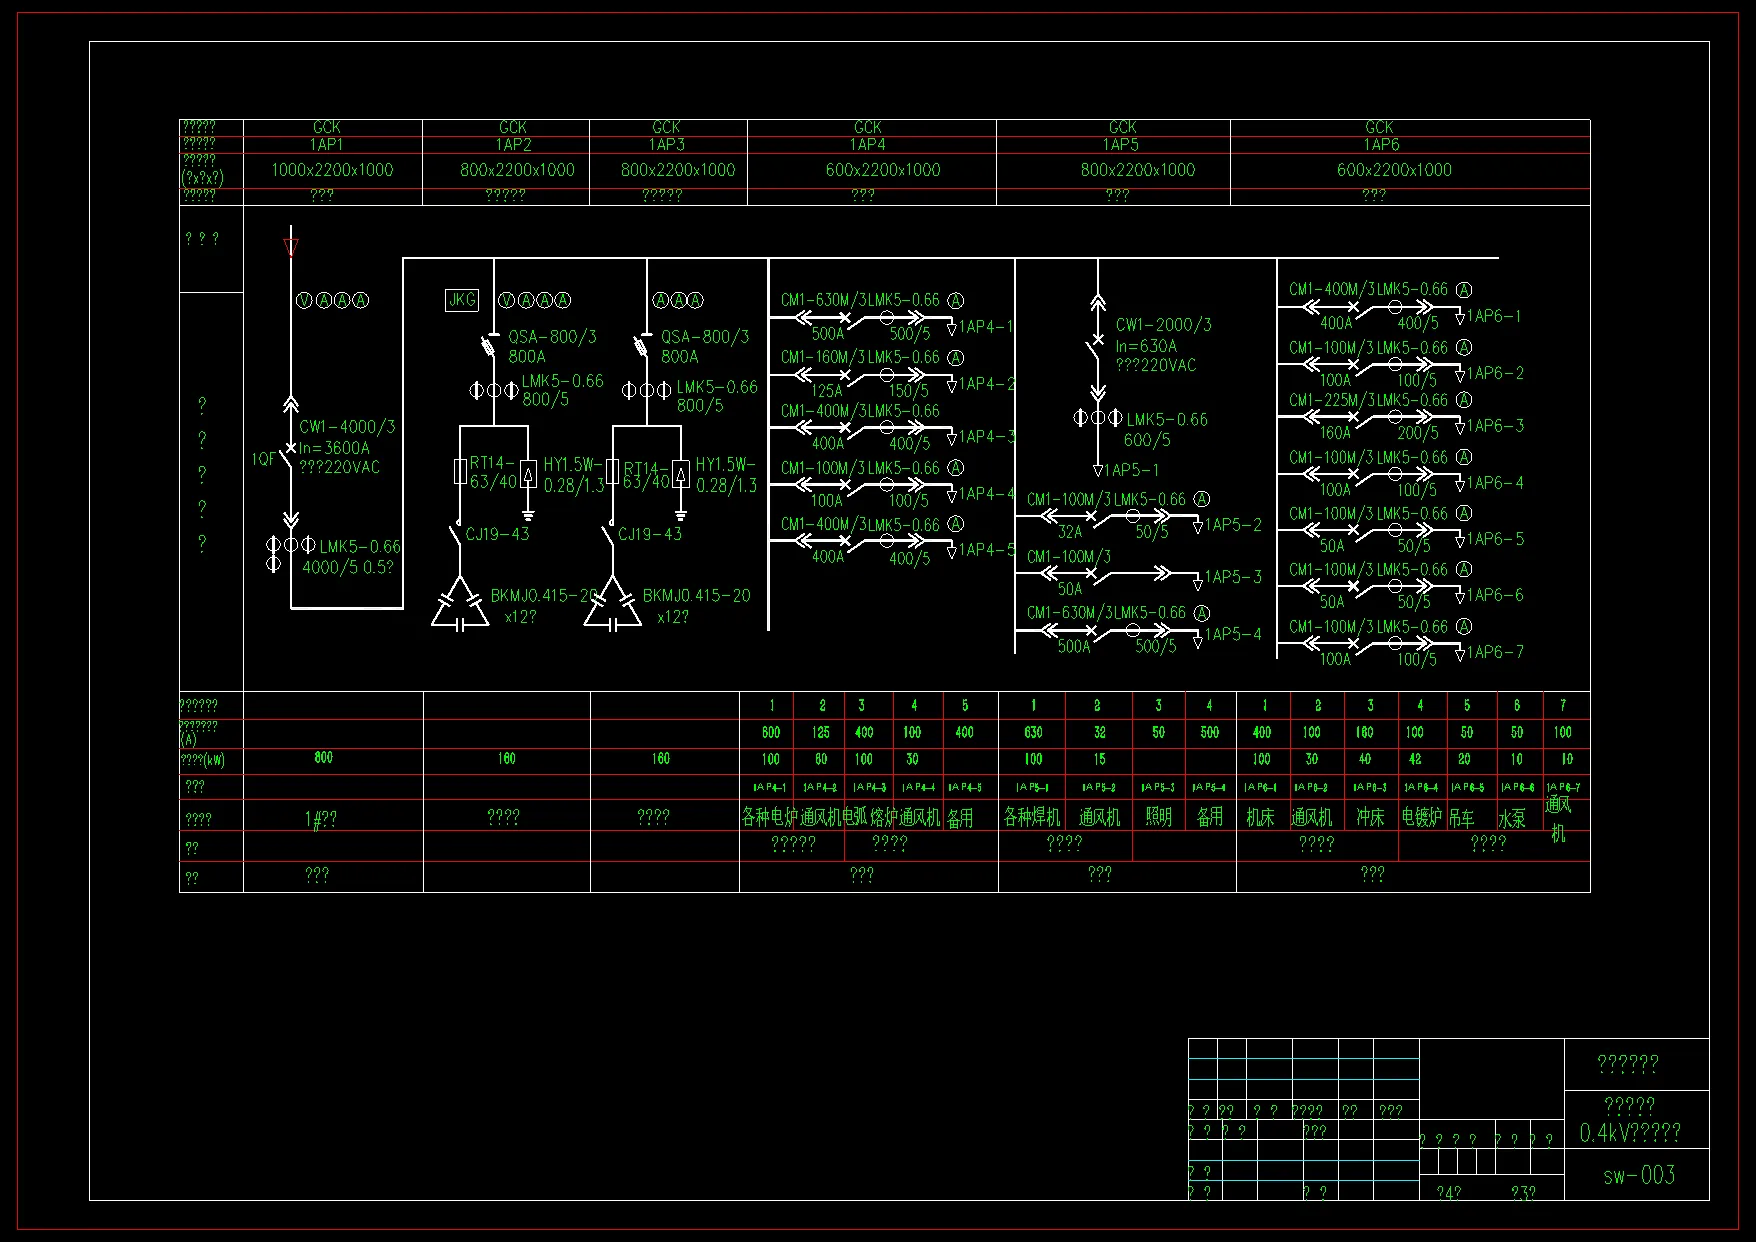Select the CW1-2000/3 breaker label

[x=1164, y=325]
